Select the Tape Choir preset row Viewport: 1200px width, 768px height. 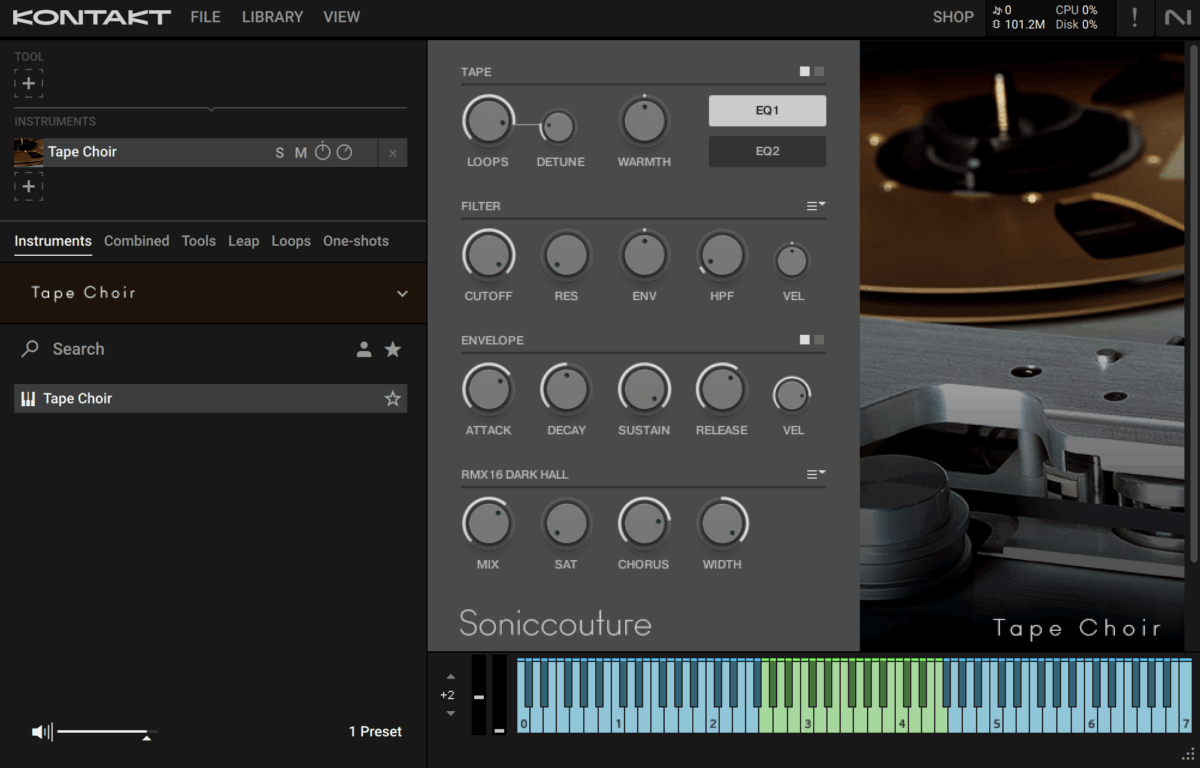point(210,398)
